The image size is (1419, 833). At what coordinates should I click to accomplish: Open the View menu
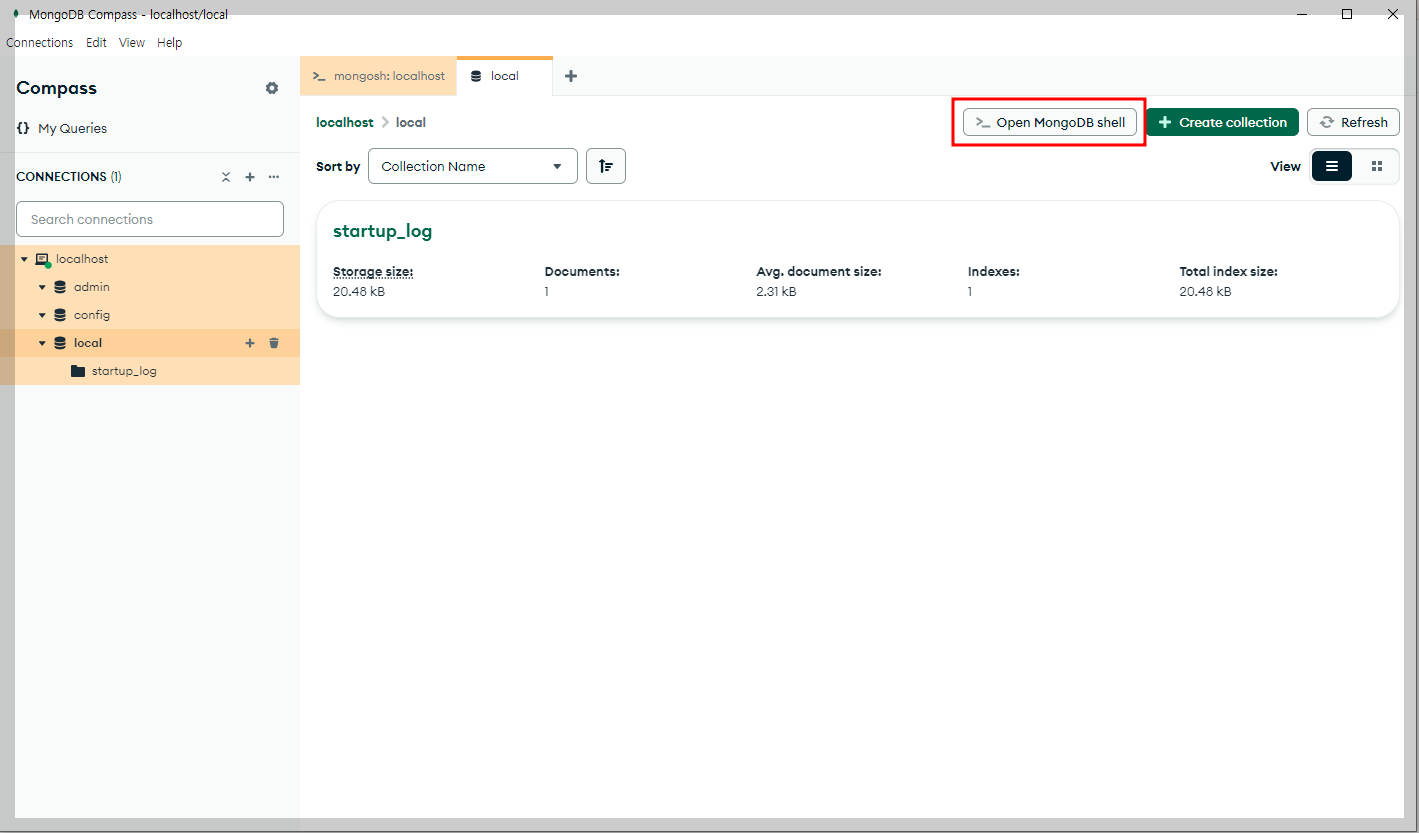coord(132,43)
